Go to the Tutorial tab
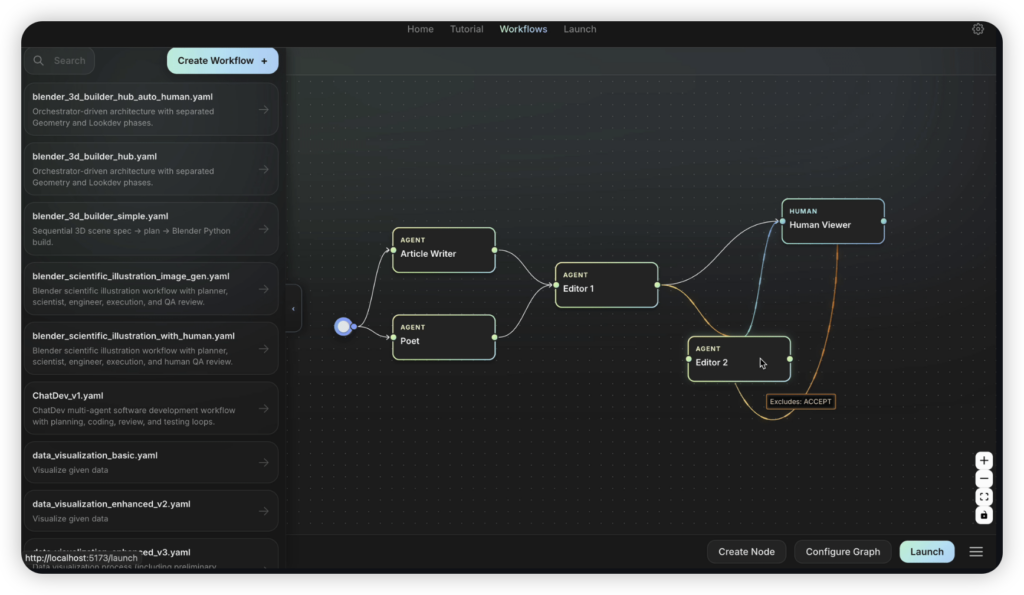The image size is (1024, 595). point(466,29)
